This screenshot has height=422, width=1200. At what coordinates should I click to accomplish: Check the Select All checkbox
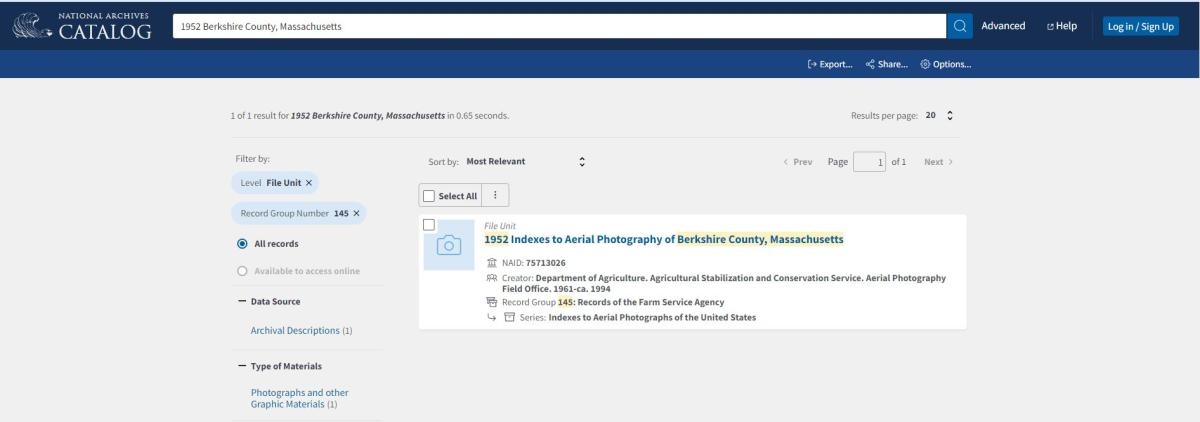tap(430, 195)
